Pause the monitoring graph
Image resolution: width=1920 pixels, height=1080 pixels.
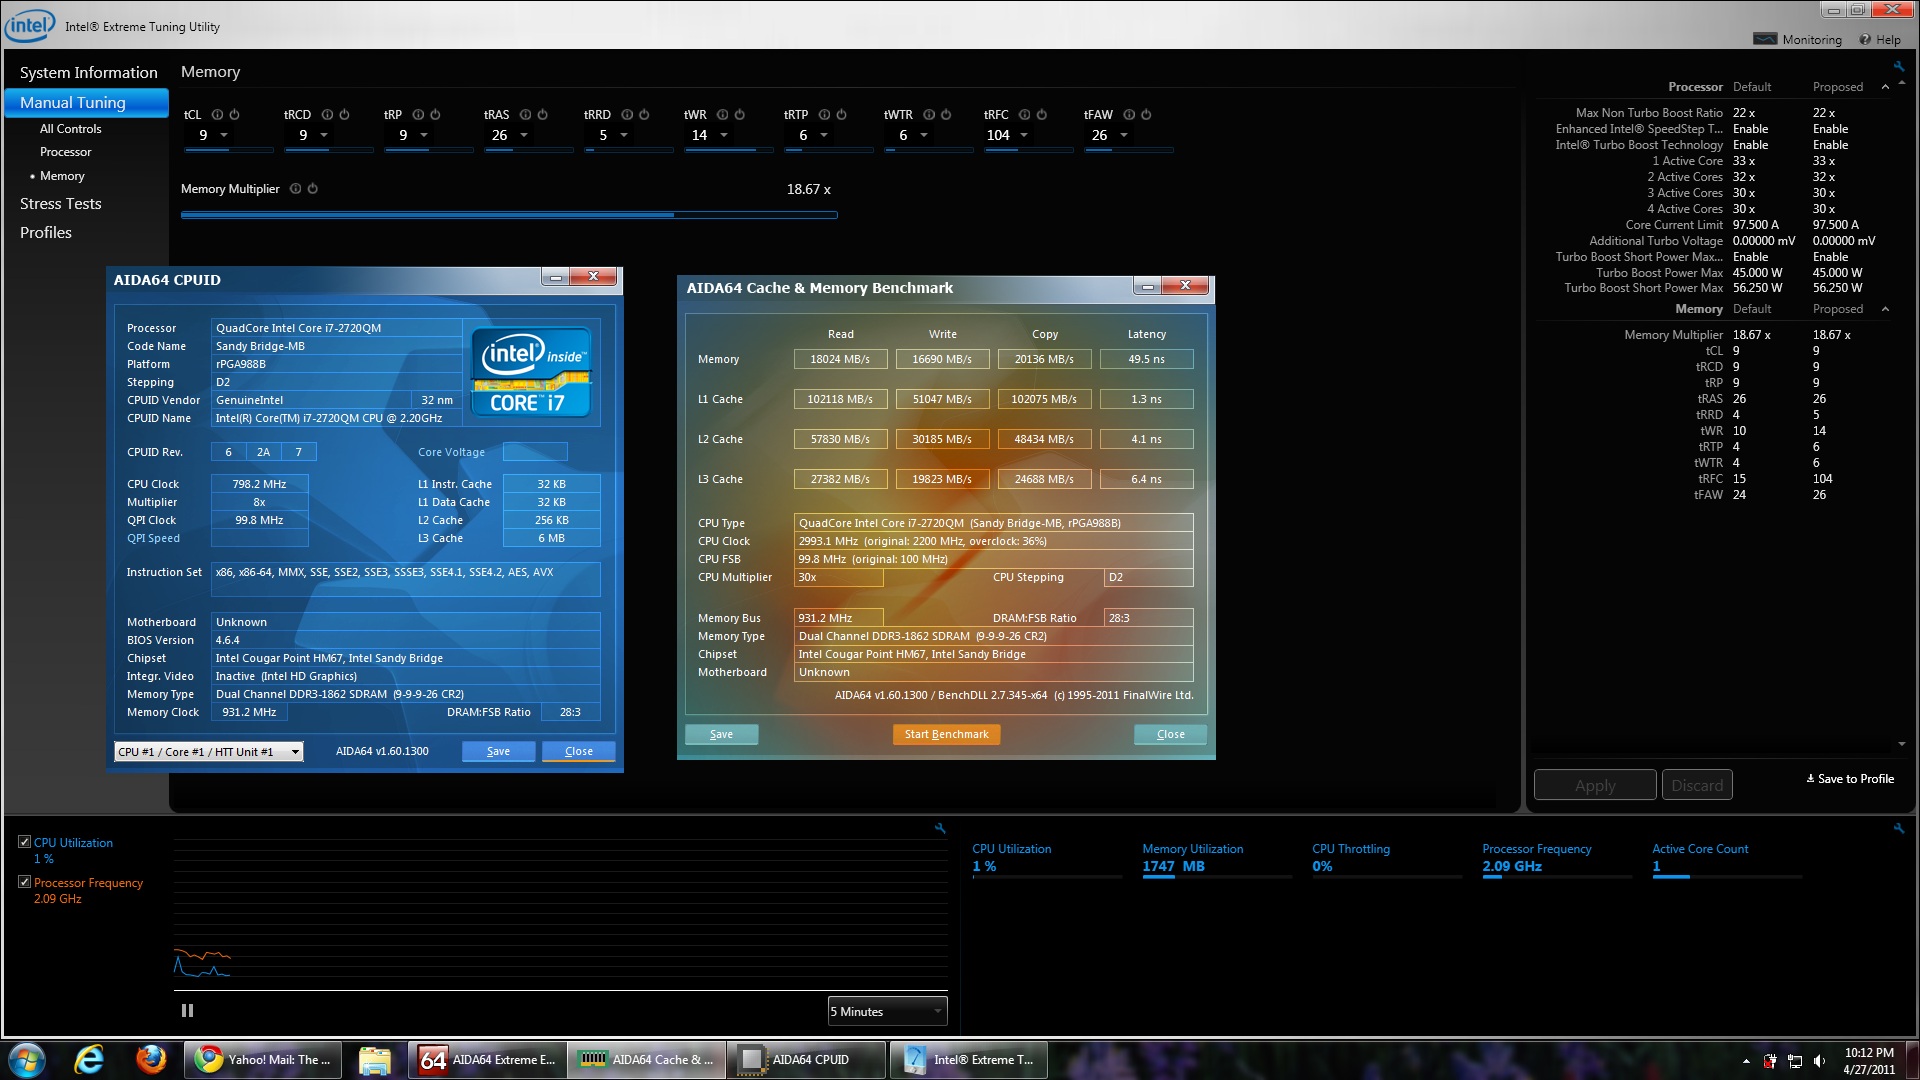pos(187,1011)
